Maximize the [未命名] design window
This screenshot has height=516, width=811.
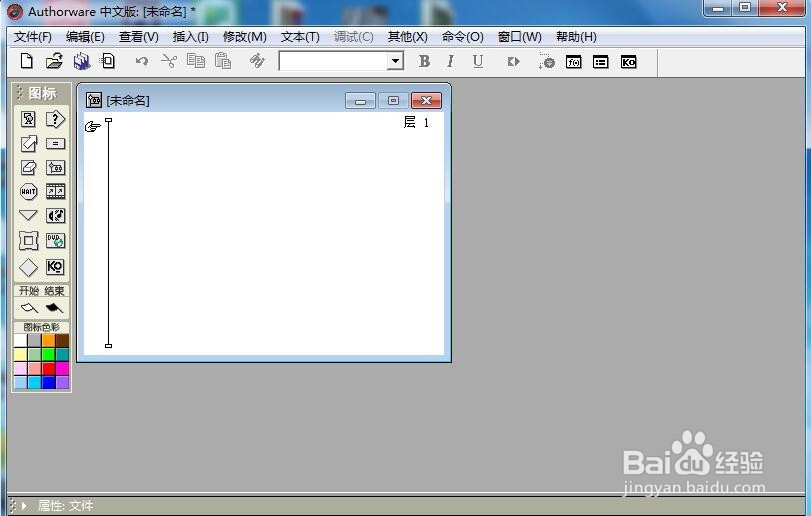[x=393, y=100]
